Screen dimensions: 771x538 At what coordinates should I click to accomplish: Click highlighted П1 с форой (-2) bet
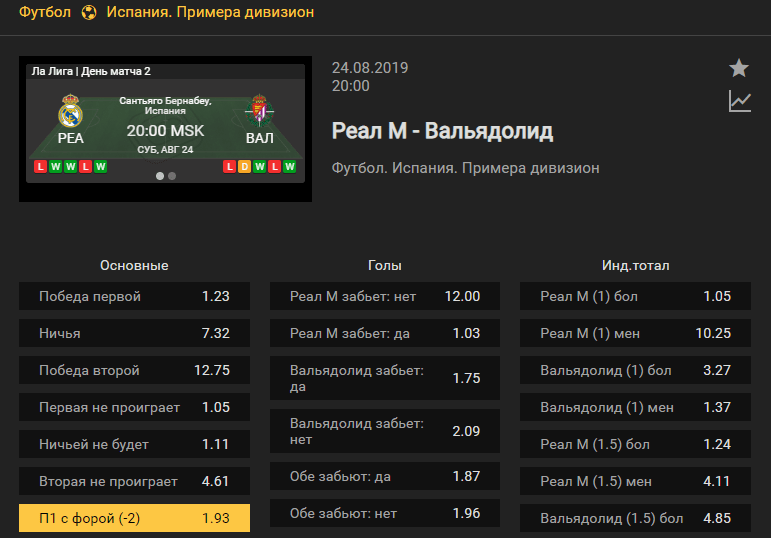coord(134,518)
